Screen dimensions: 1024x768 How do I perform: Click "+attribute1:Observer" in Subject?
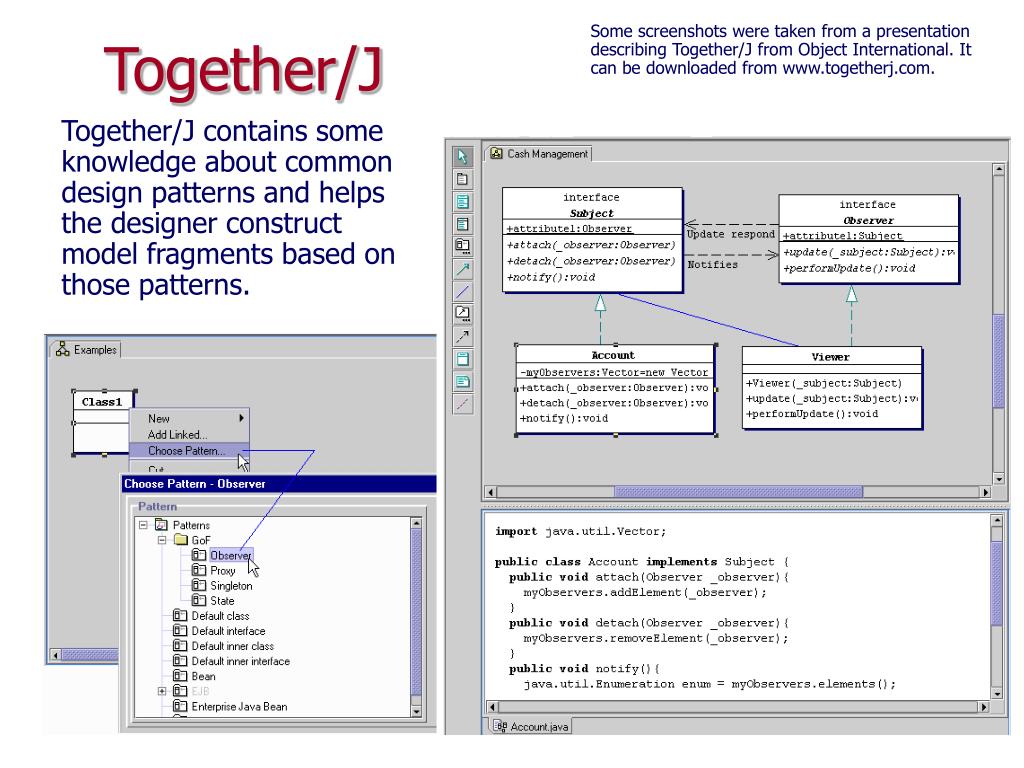pos(569,229)
